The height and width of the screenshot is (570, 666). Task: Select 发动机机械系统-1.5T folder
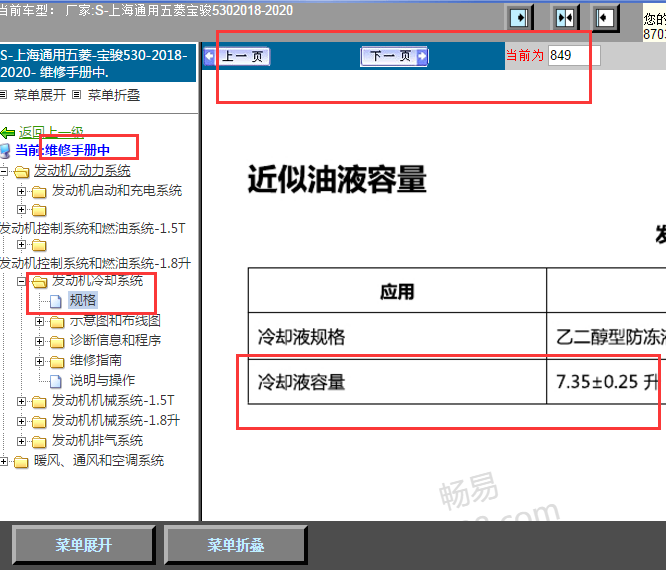(x=113, y=400)
